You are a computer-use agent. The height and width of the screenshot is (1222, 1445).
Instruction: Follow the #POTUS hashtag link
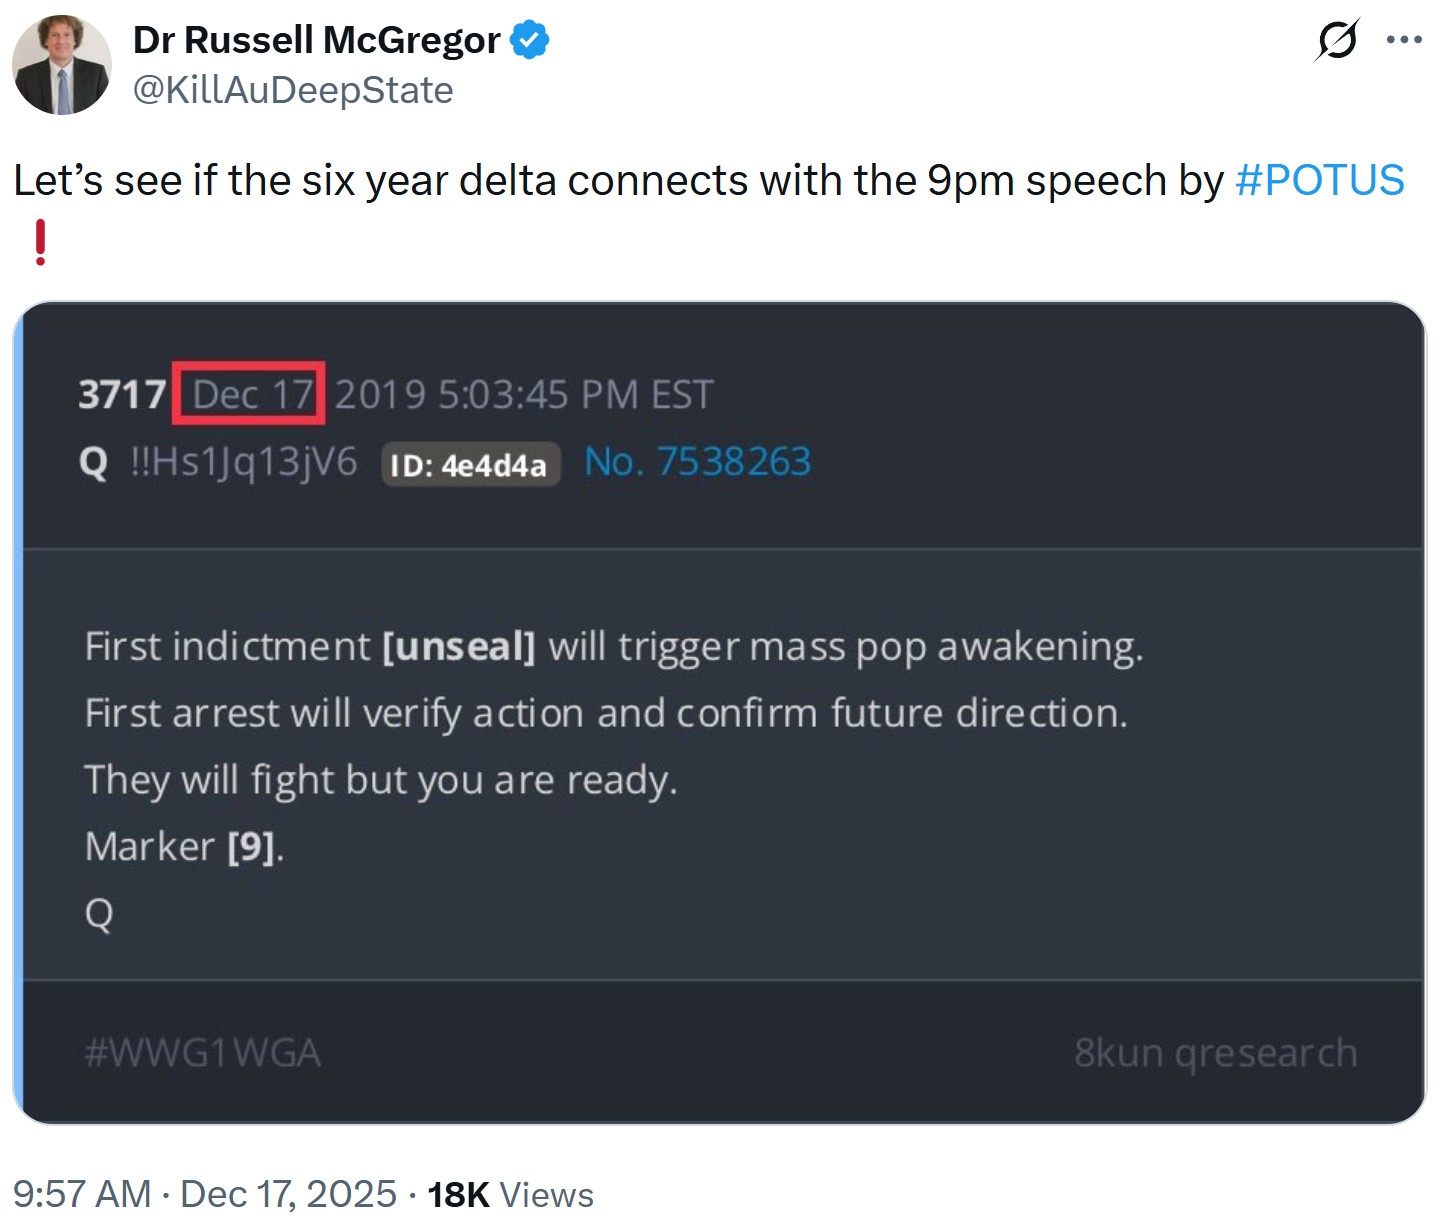tap(1320, 180)
